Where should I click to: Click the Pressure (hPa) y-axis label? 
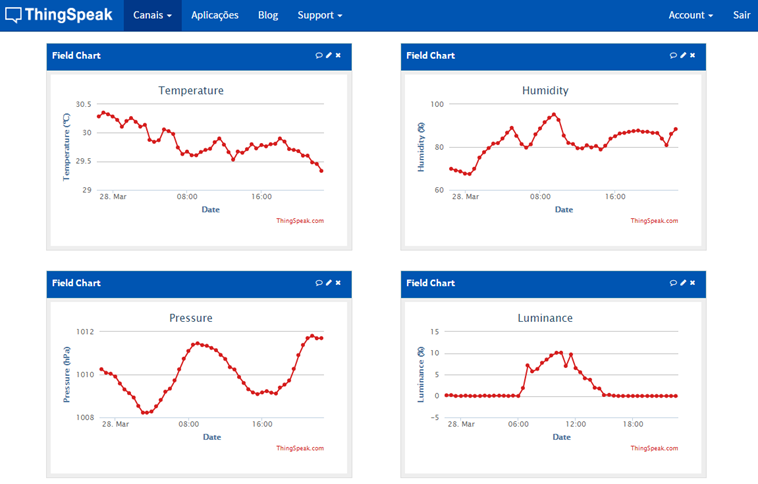coord(66,374)
